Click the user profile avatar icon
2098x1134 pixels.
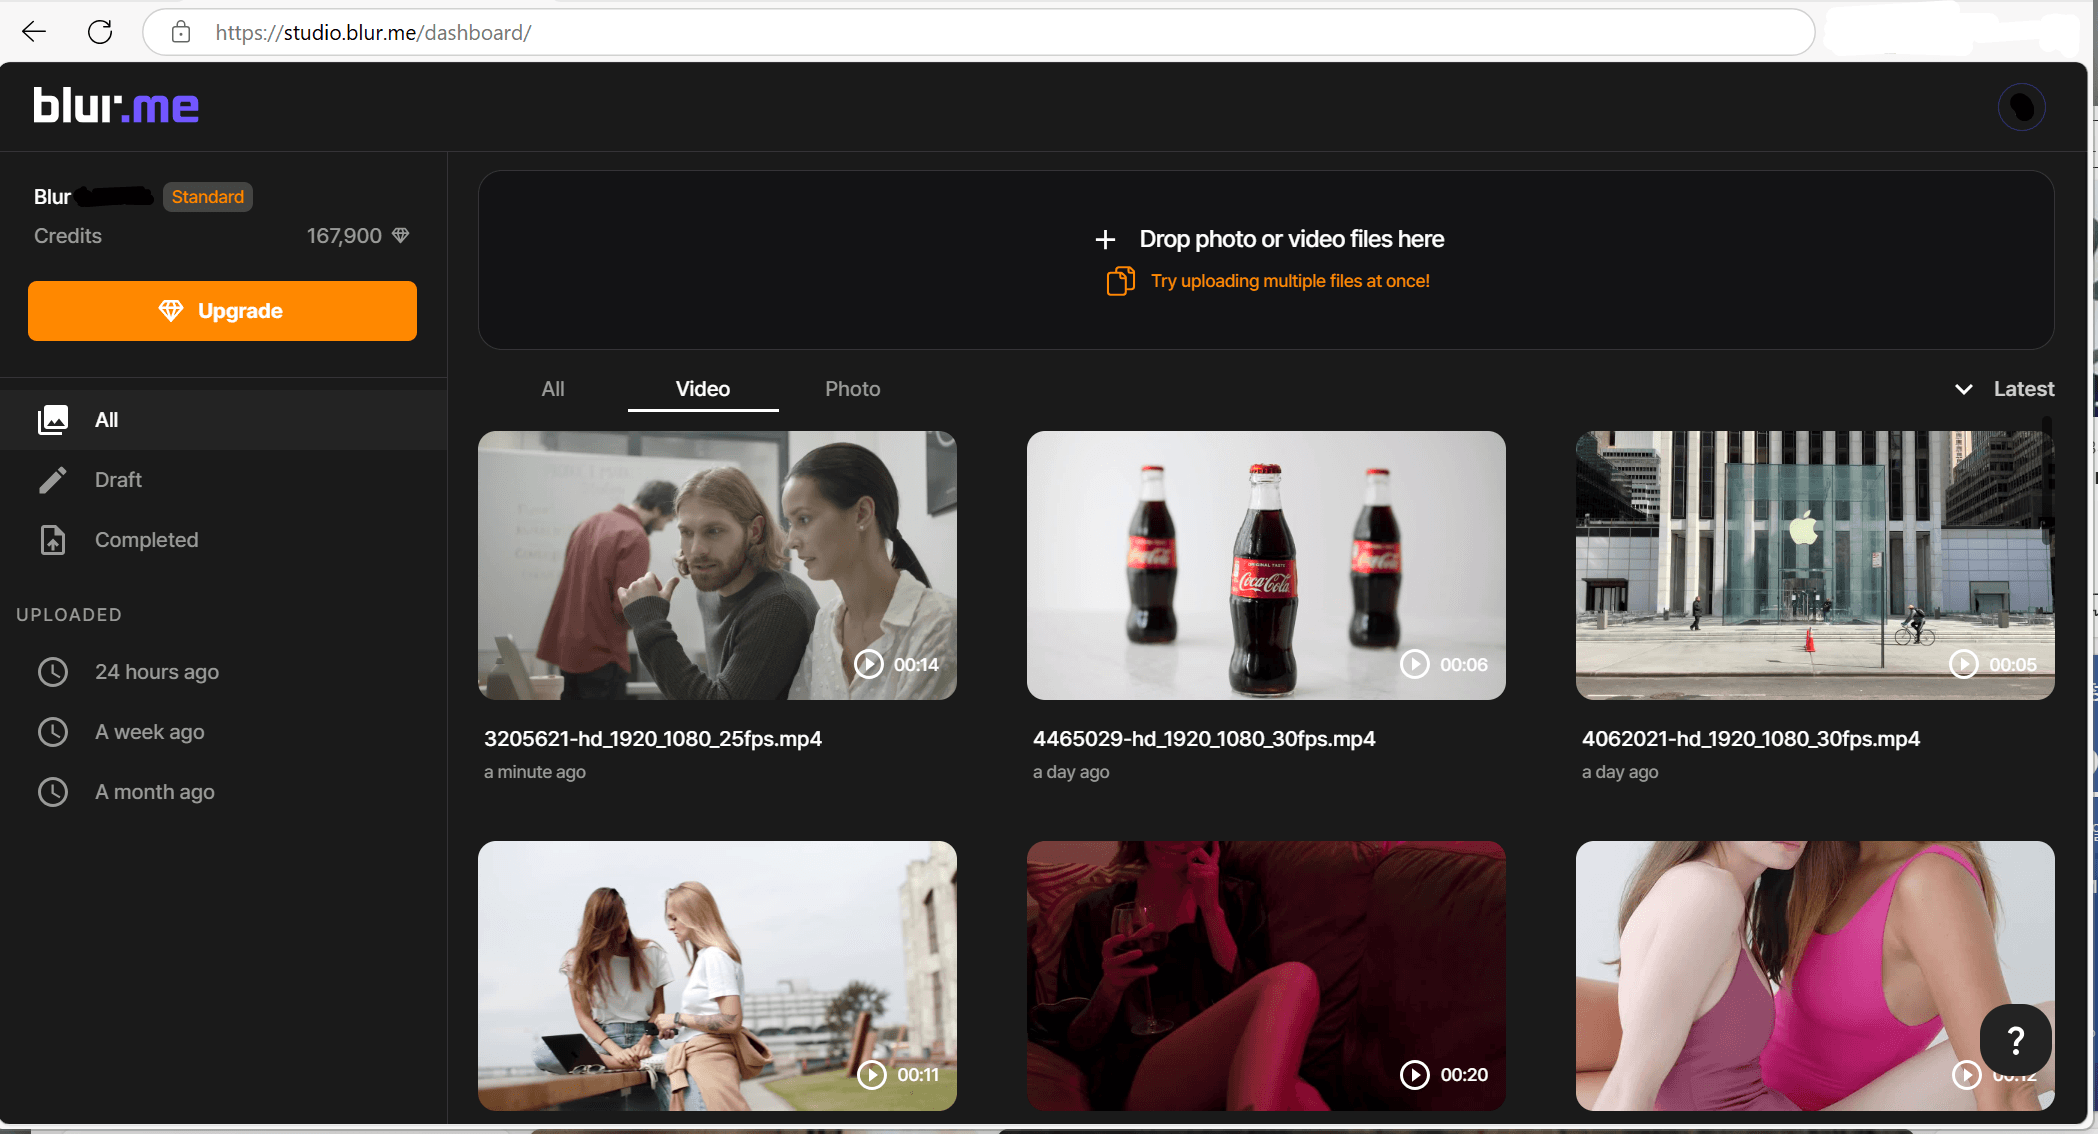click(2022, 107)
